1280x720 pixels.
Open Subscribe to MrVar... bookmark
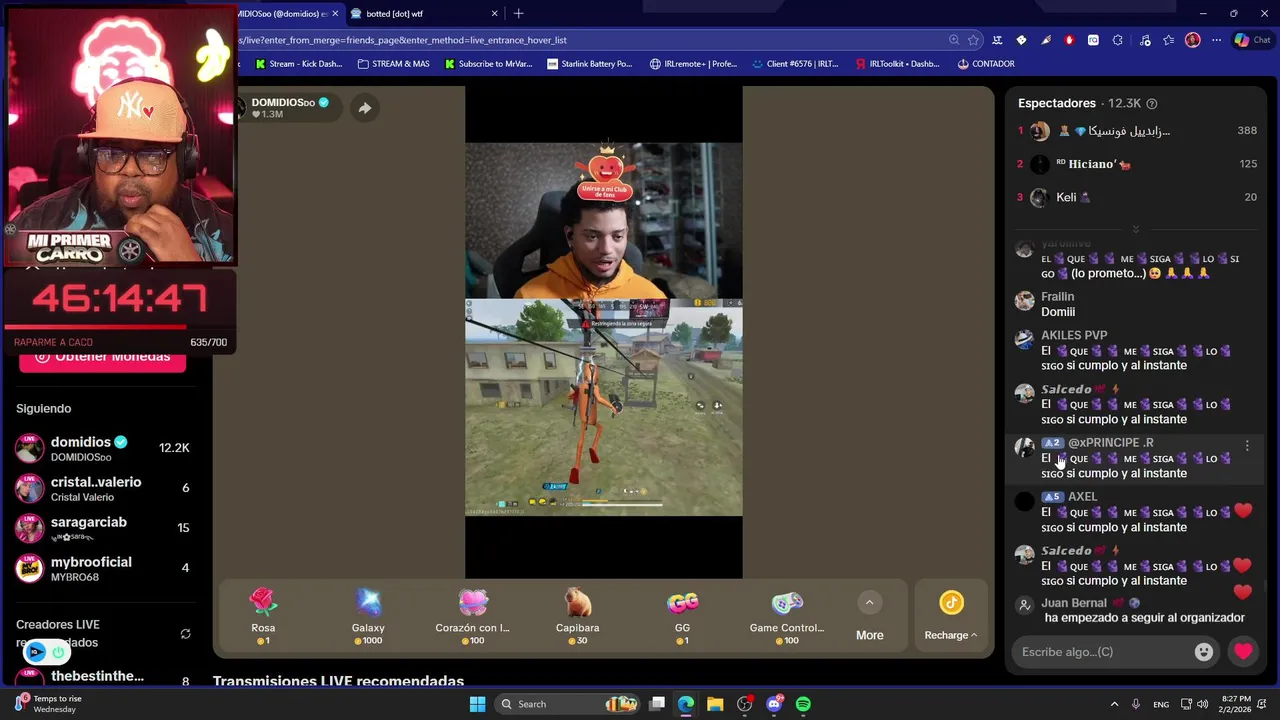click(x=488, y=64)
